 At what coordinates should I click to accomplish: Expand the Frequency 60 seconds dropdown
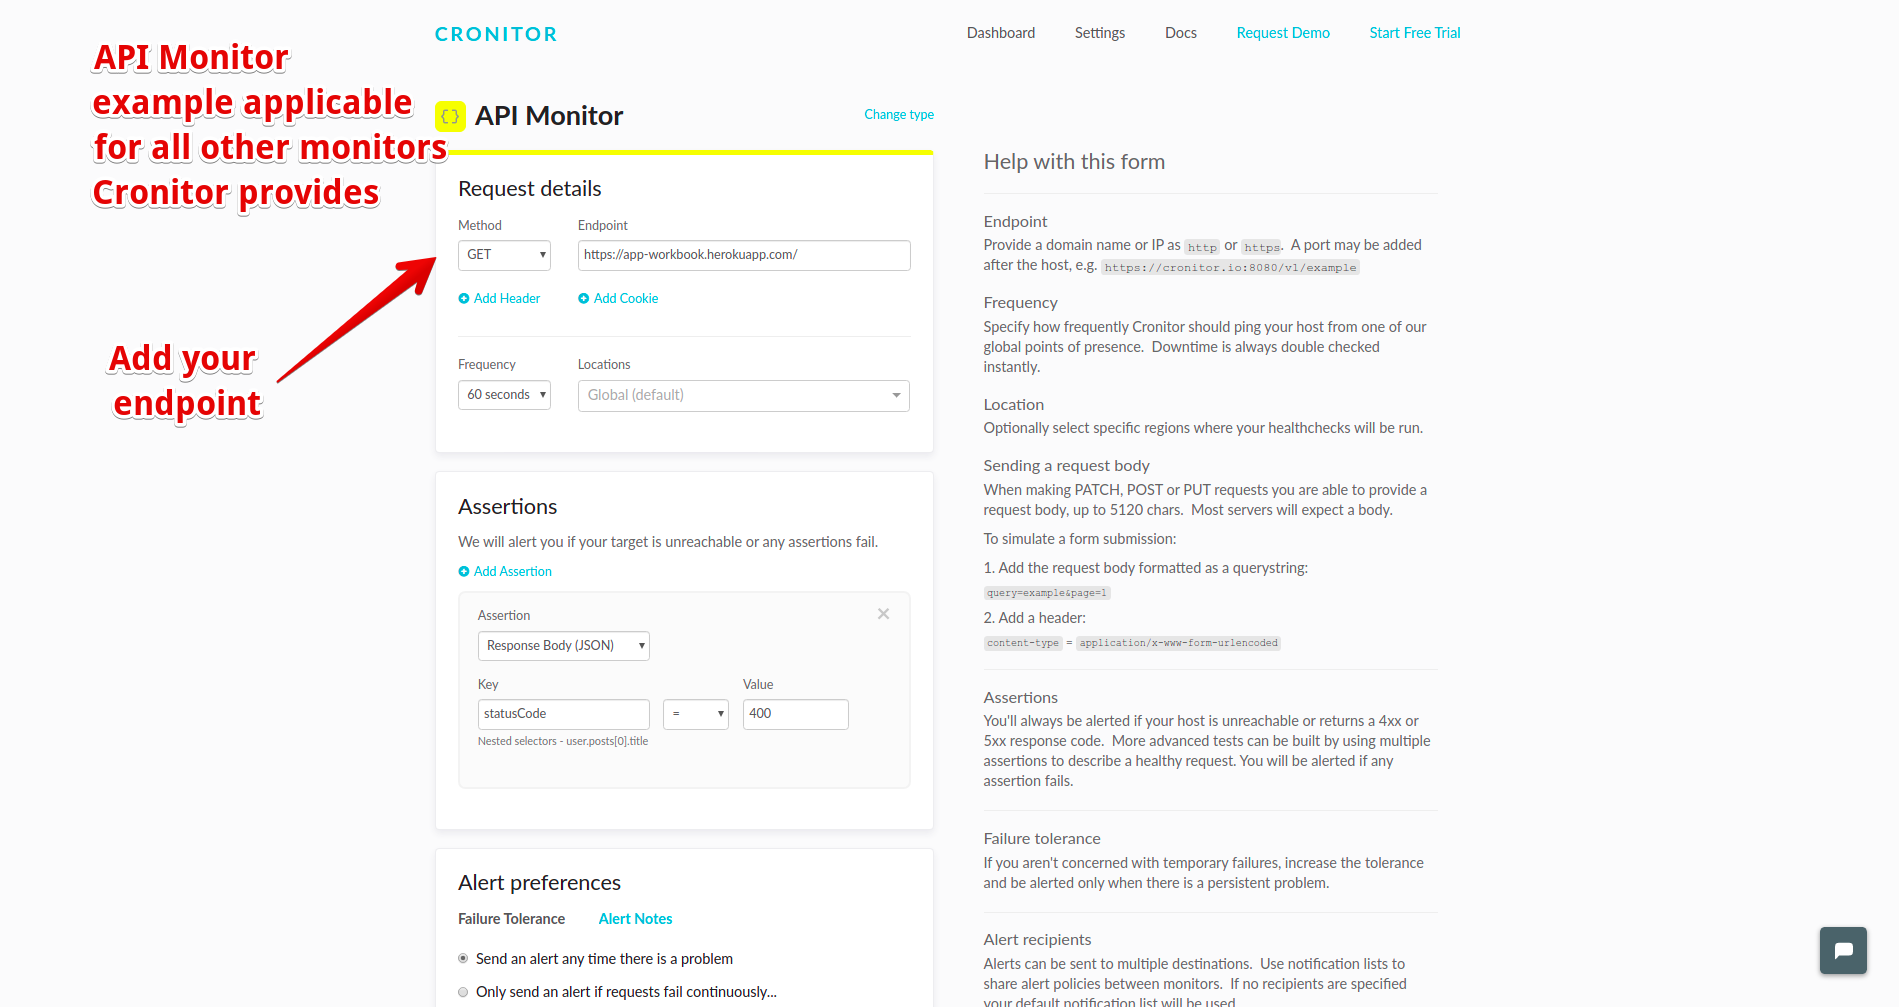(504, 395)
